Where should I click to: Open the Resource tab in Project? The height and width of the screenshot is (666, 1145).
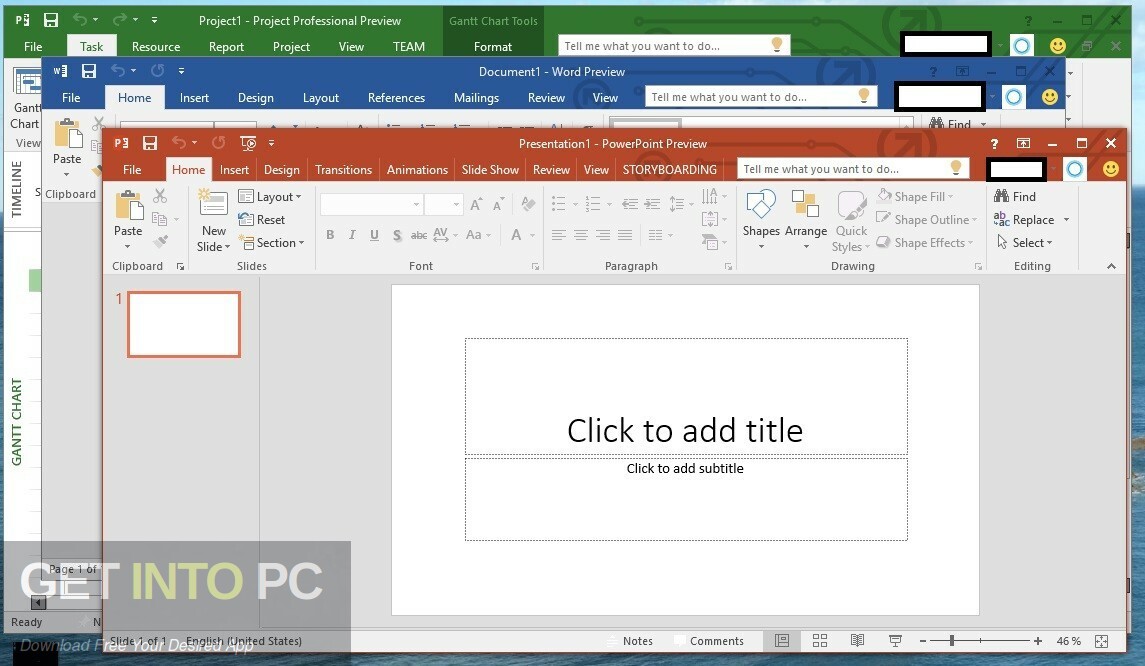156,46
